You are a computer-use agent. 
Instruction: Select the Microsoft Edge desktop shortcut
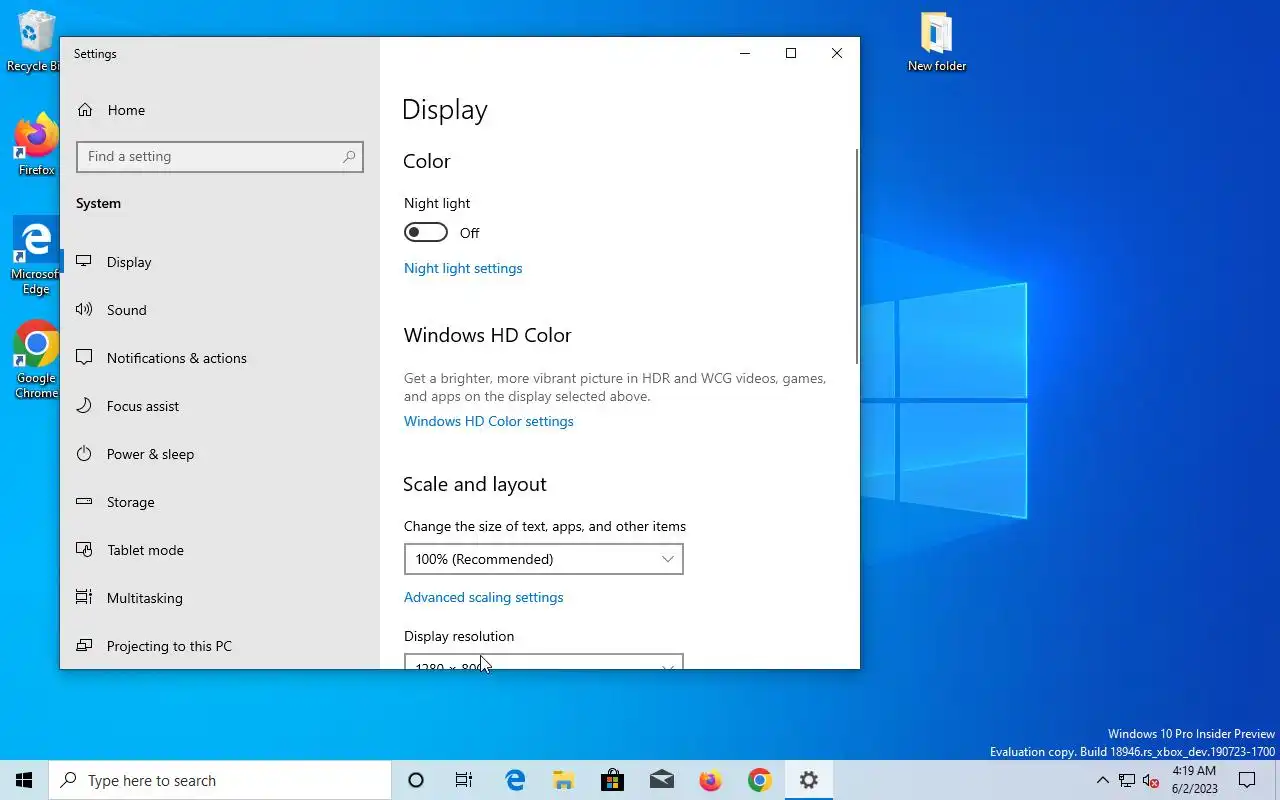coord(36,257)
